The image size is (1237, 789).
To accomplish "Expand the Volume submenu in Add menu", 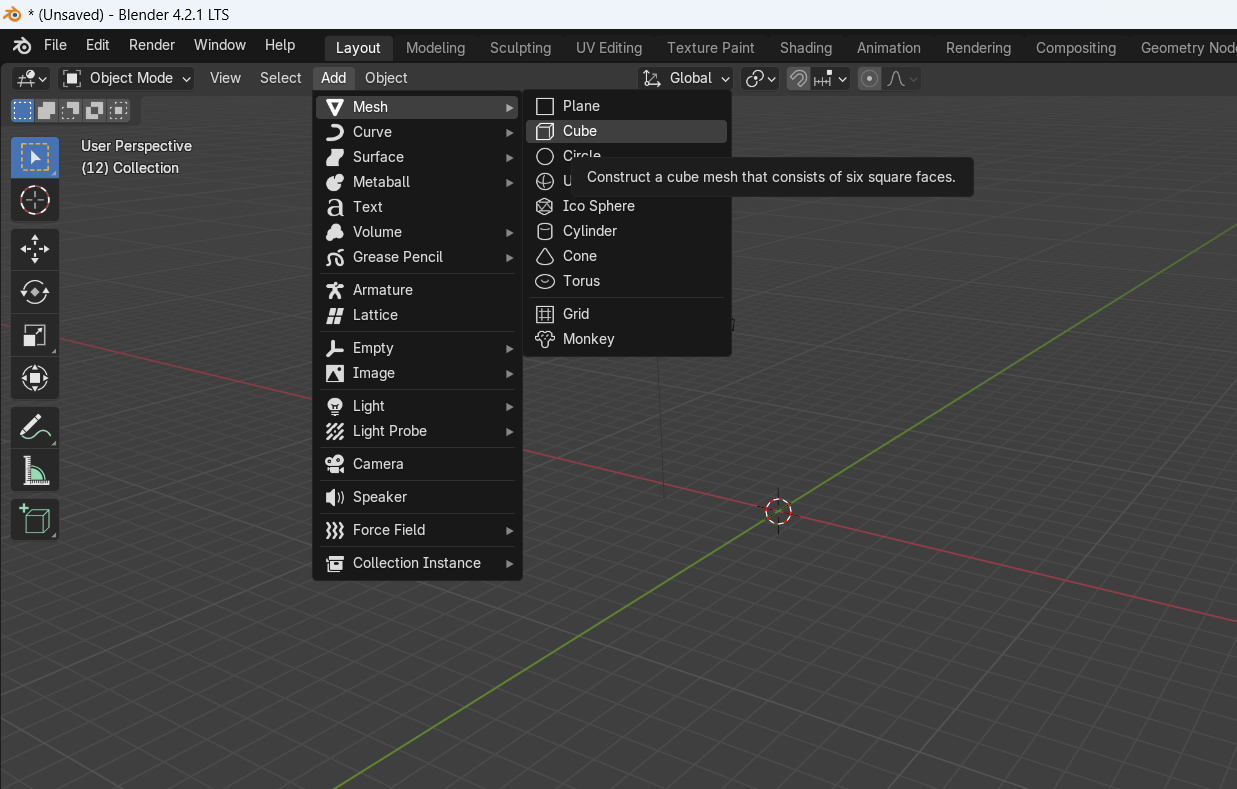I will tap(418, 232).
